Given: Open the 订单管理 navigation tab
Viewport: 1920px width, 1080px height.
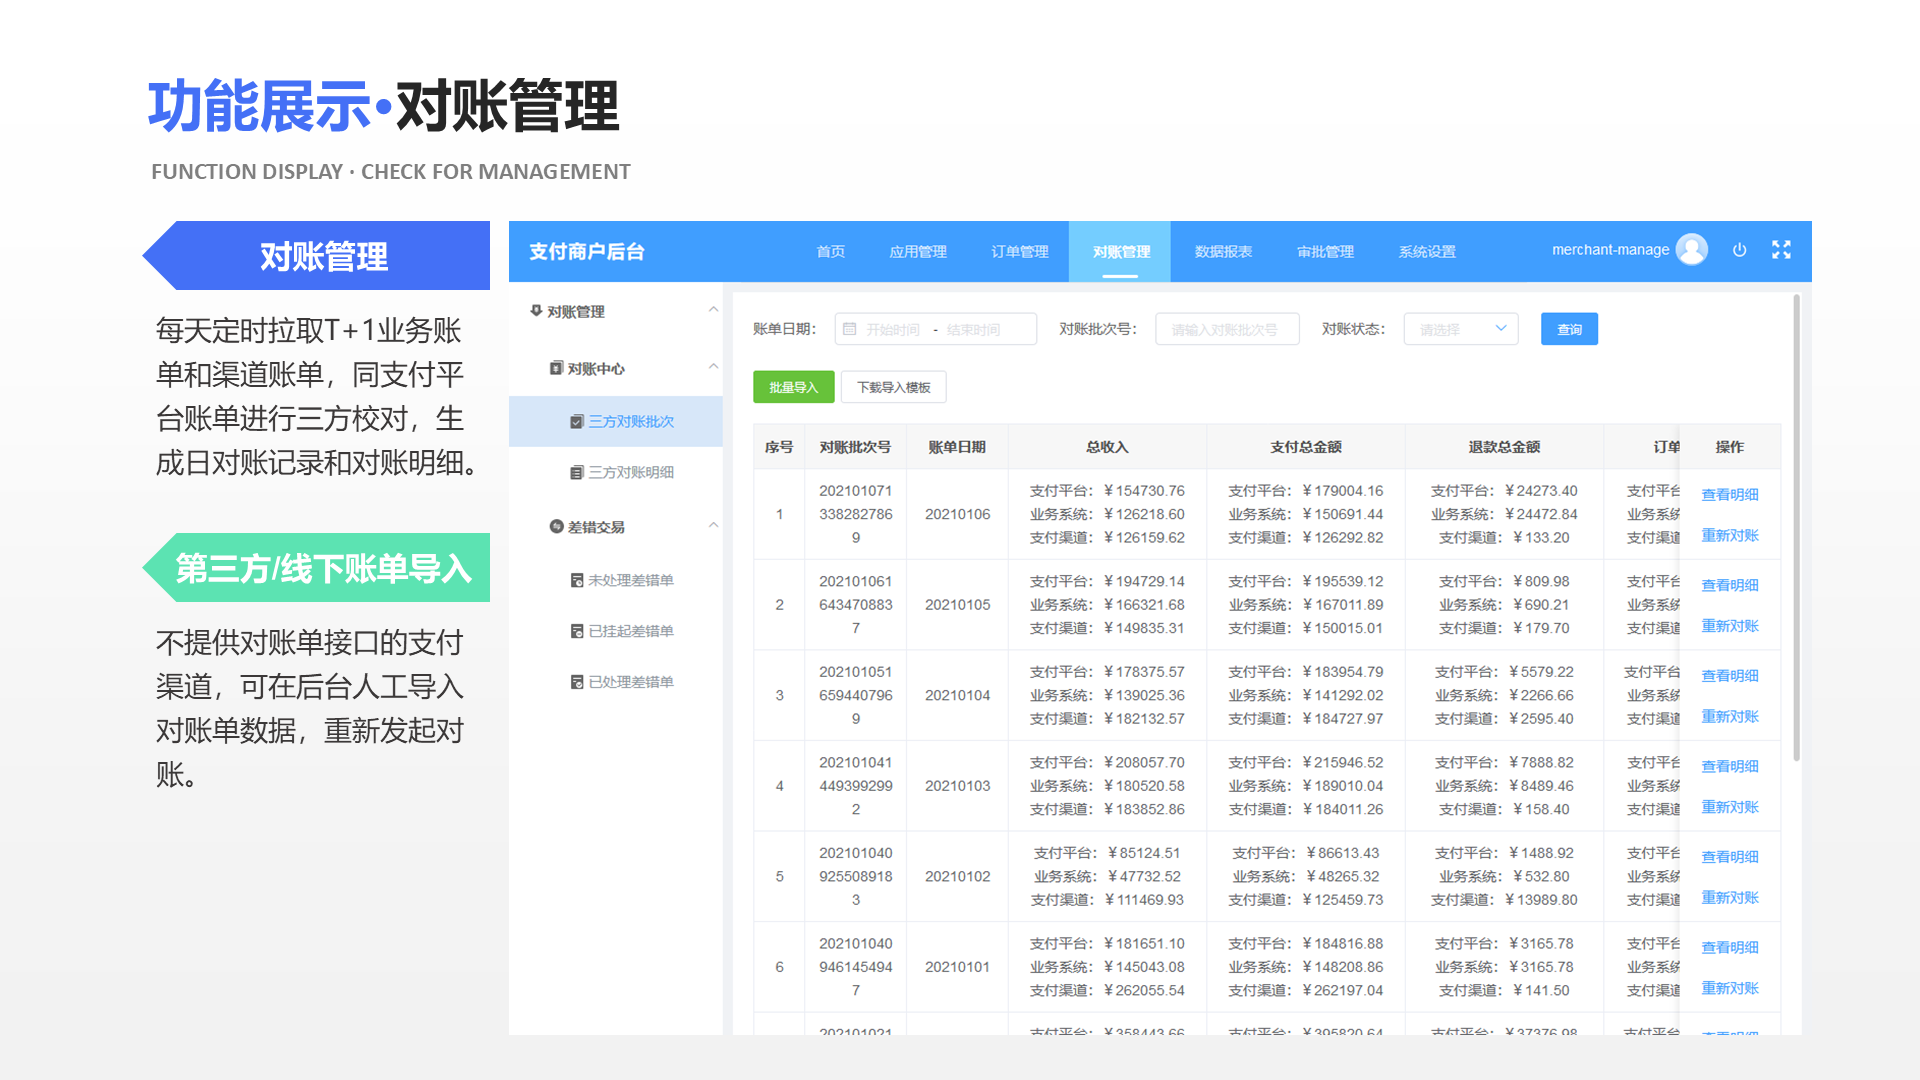Looking at the screenshot, I should 1019,251.
